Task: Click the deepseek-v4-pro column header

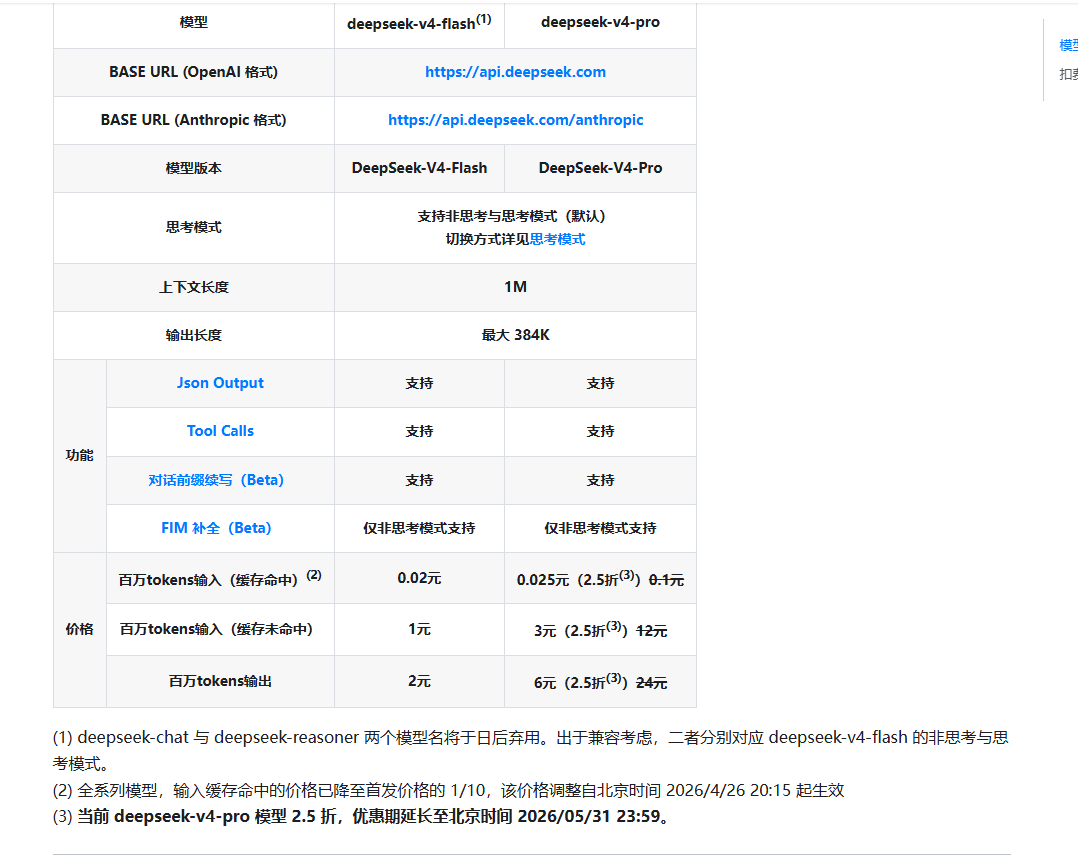Action: pyautogui.click(x=600, y=23)
